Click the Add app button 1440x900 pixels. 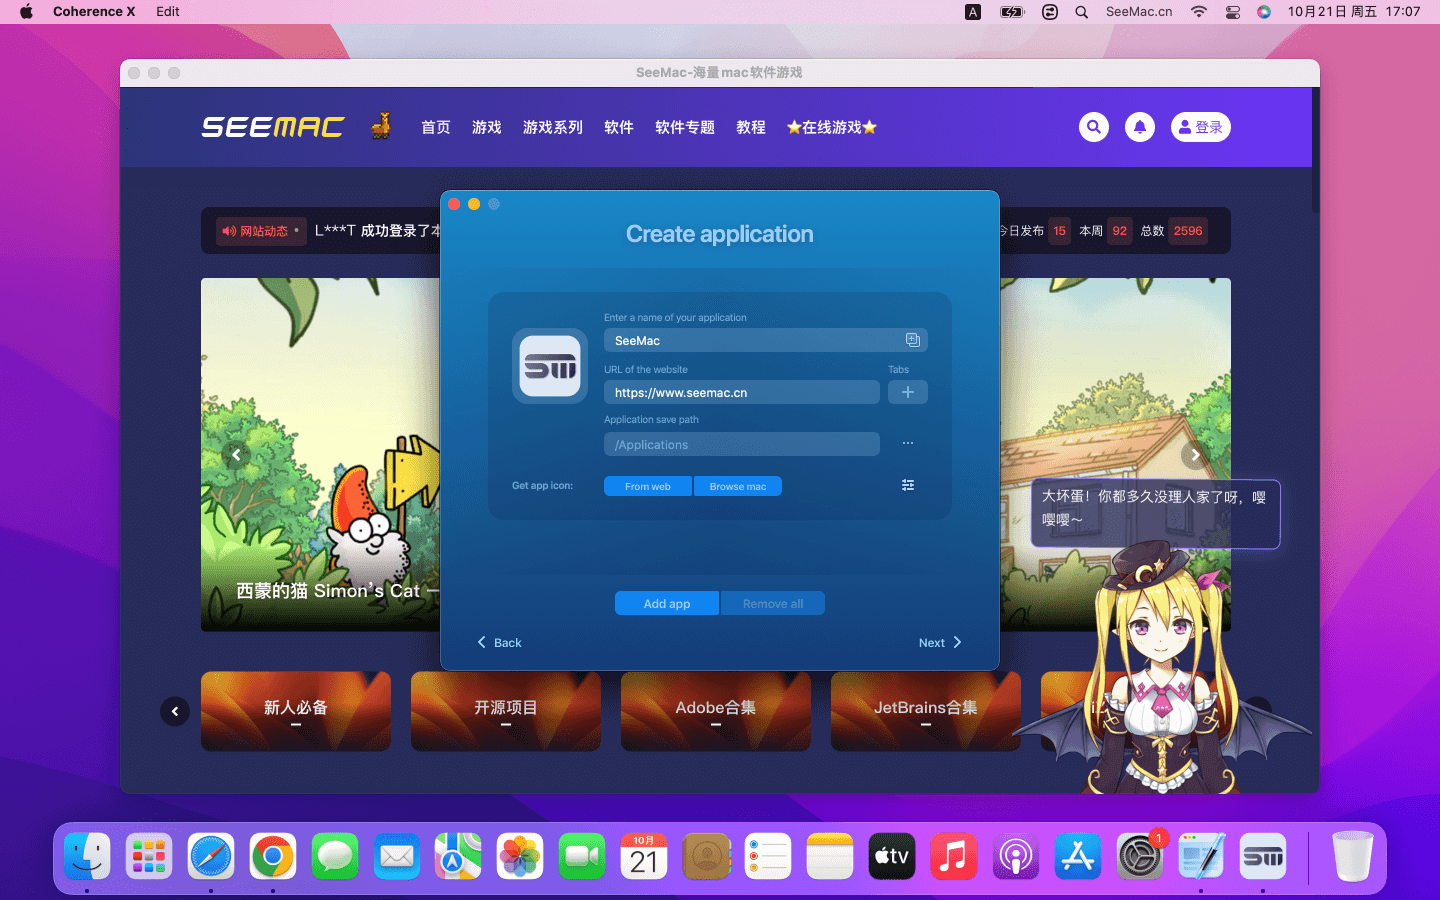pos(667,603)
